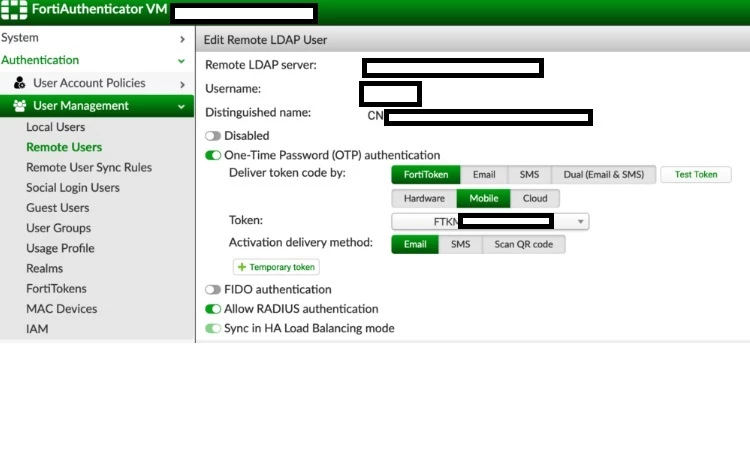750x463 pixels.
Task: Open MAC Devices page
Action: [61, 309]
